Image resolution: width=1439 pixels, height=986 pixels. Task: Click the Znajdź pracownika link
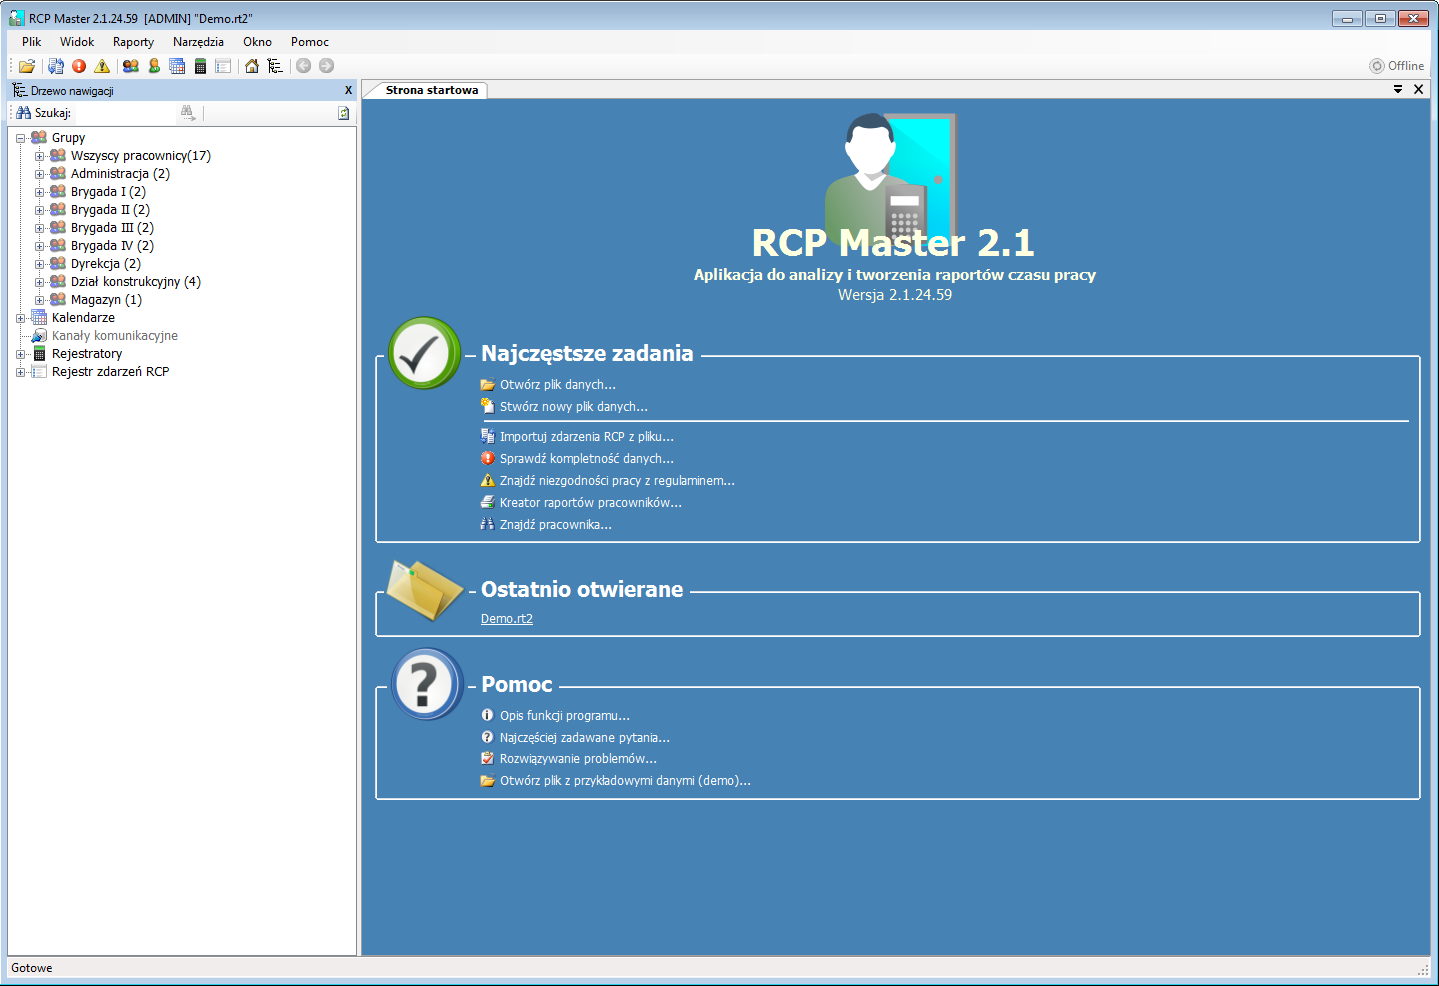pos(556,525)
